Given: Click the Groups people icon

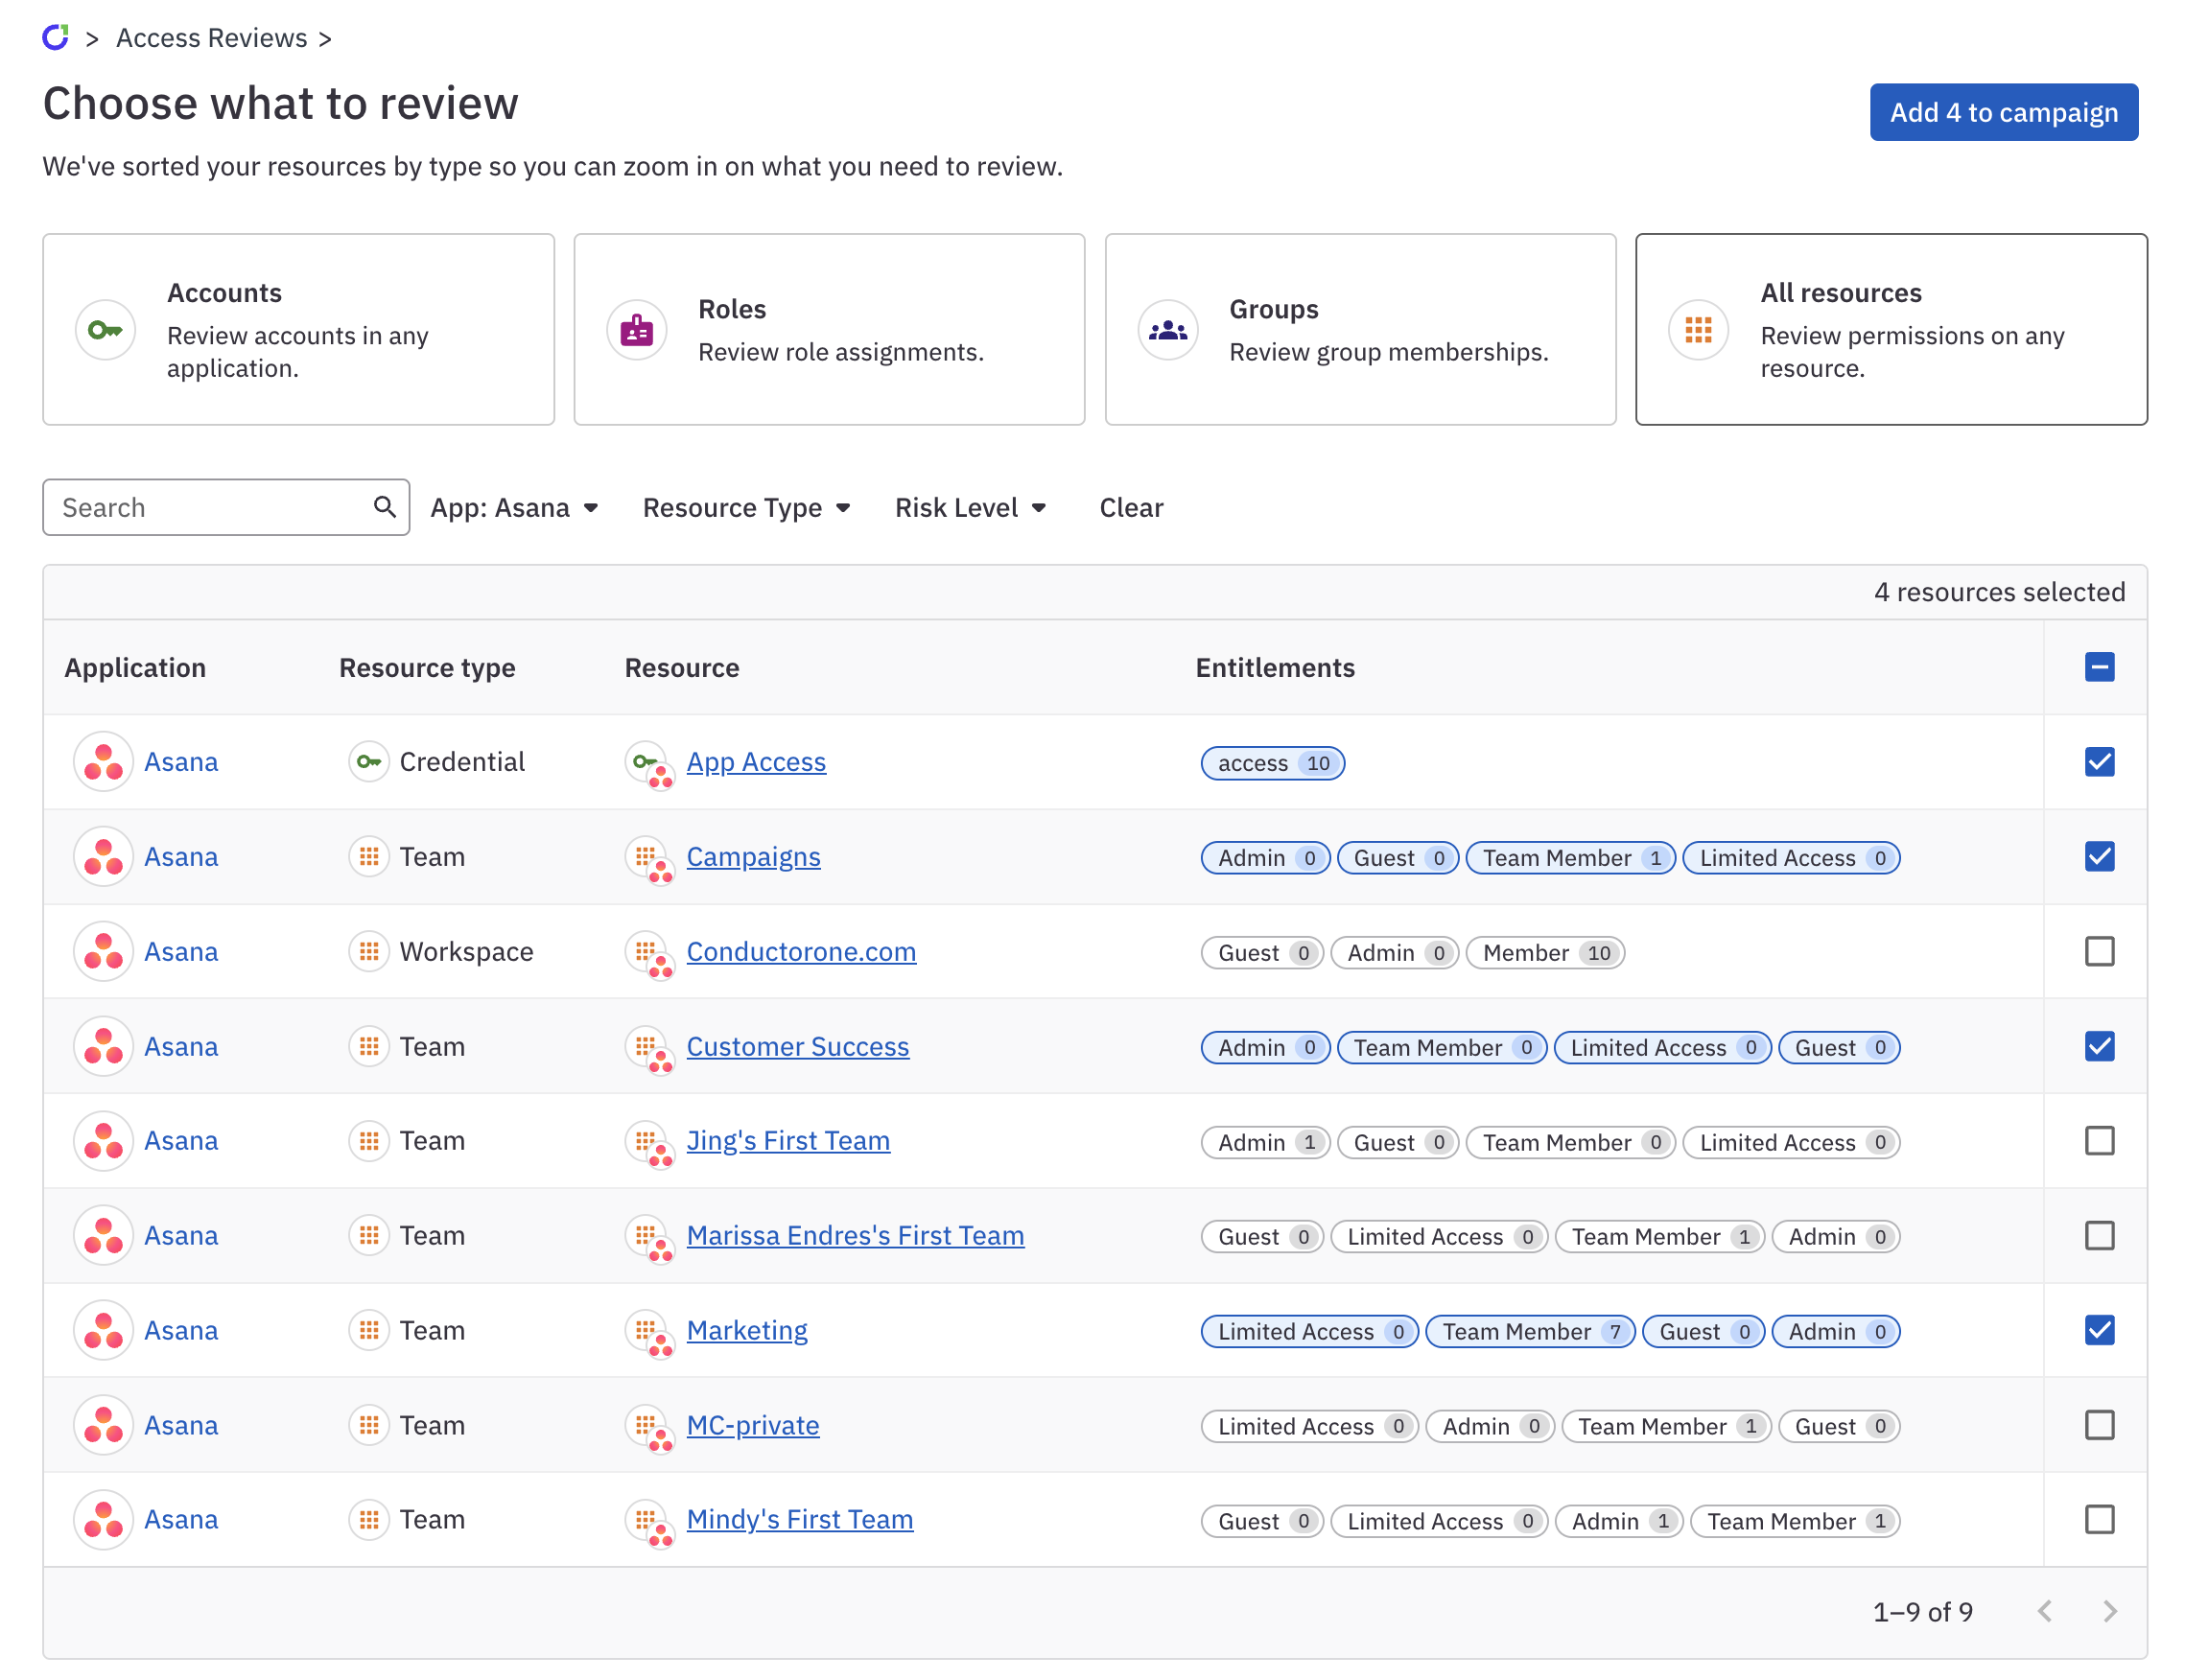Looking at the screenshot, I should pyautogui.click(x=1167, y=329).
